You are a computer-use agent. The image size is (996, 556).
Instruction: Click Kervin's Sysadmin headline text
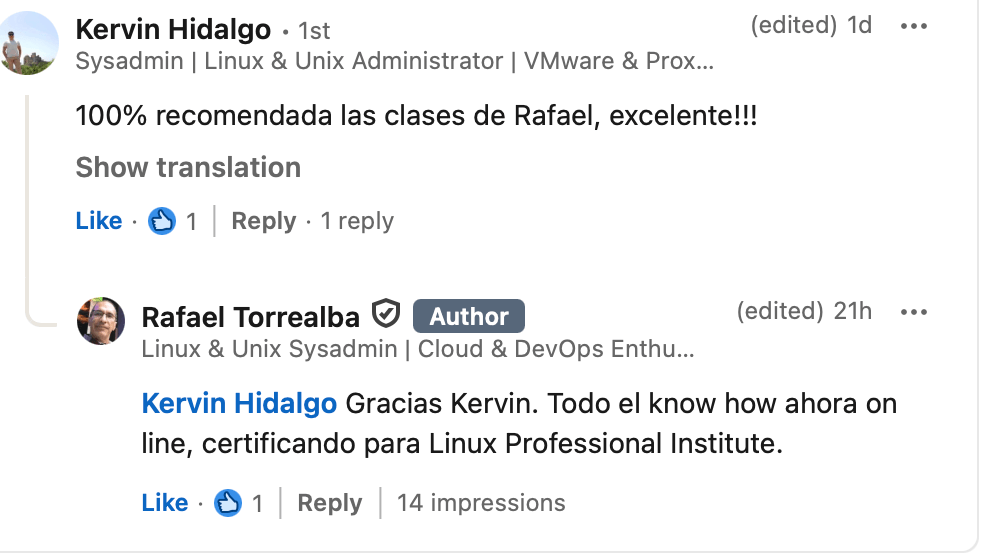point(395,61)
